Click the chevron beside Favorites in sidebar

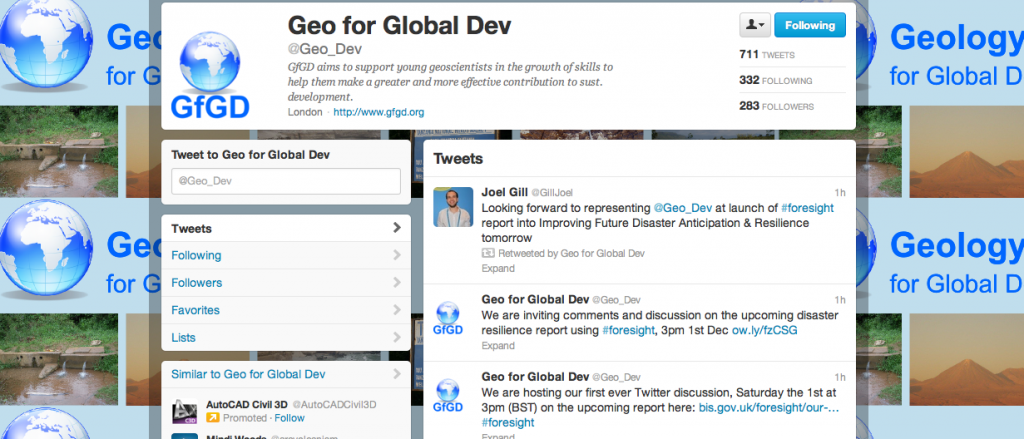(x=396, y=310)
